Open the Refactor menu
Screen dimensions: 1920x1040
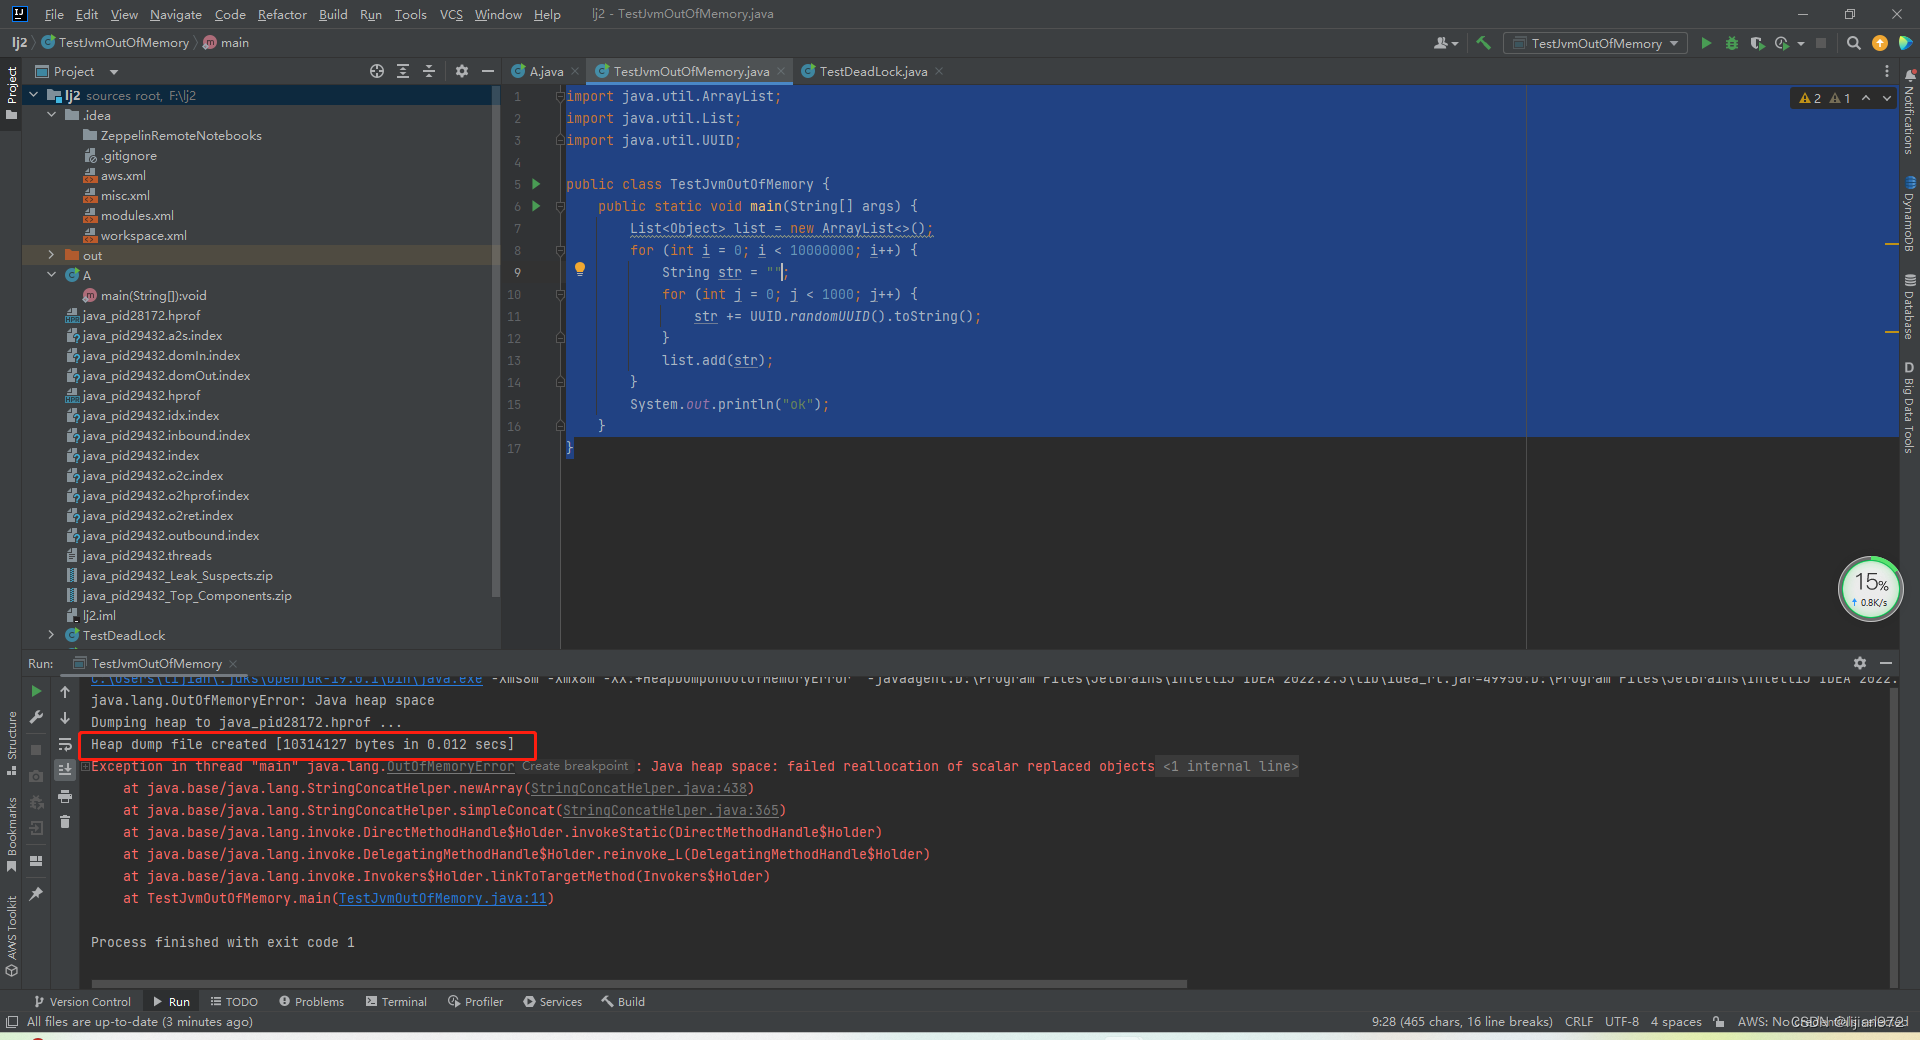click(x=282, y=14)
